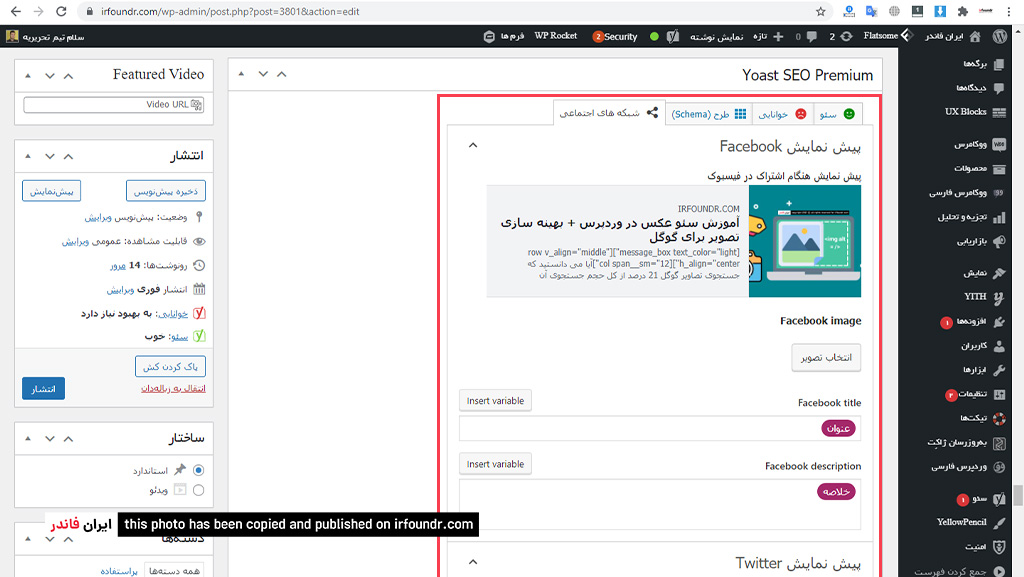Click the Featured Video URL field
The height and width of the screenshot is (577, 1024).
click(x=114, y=104)
